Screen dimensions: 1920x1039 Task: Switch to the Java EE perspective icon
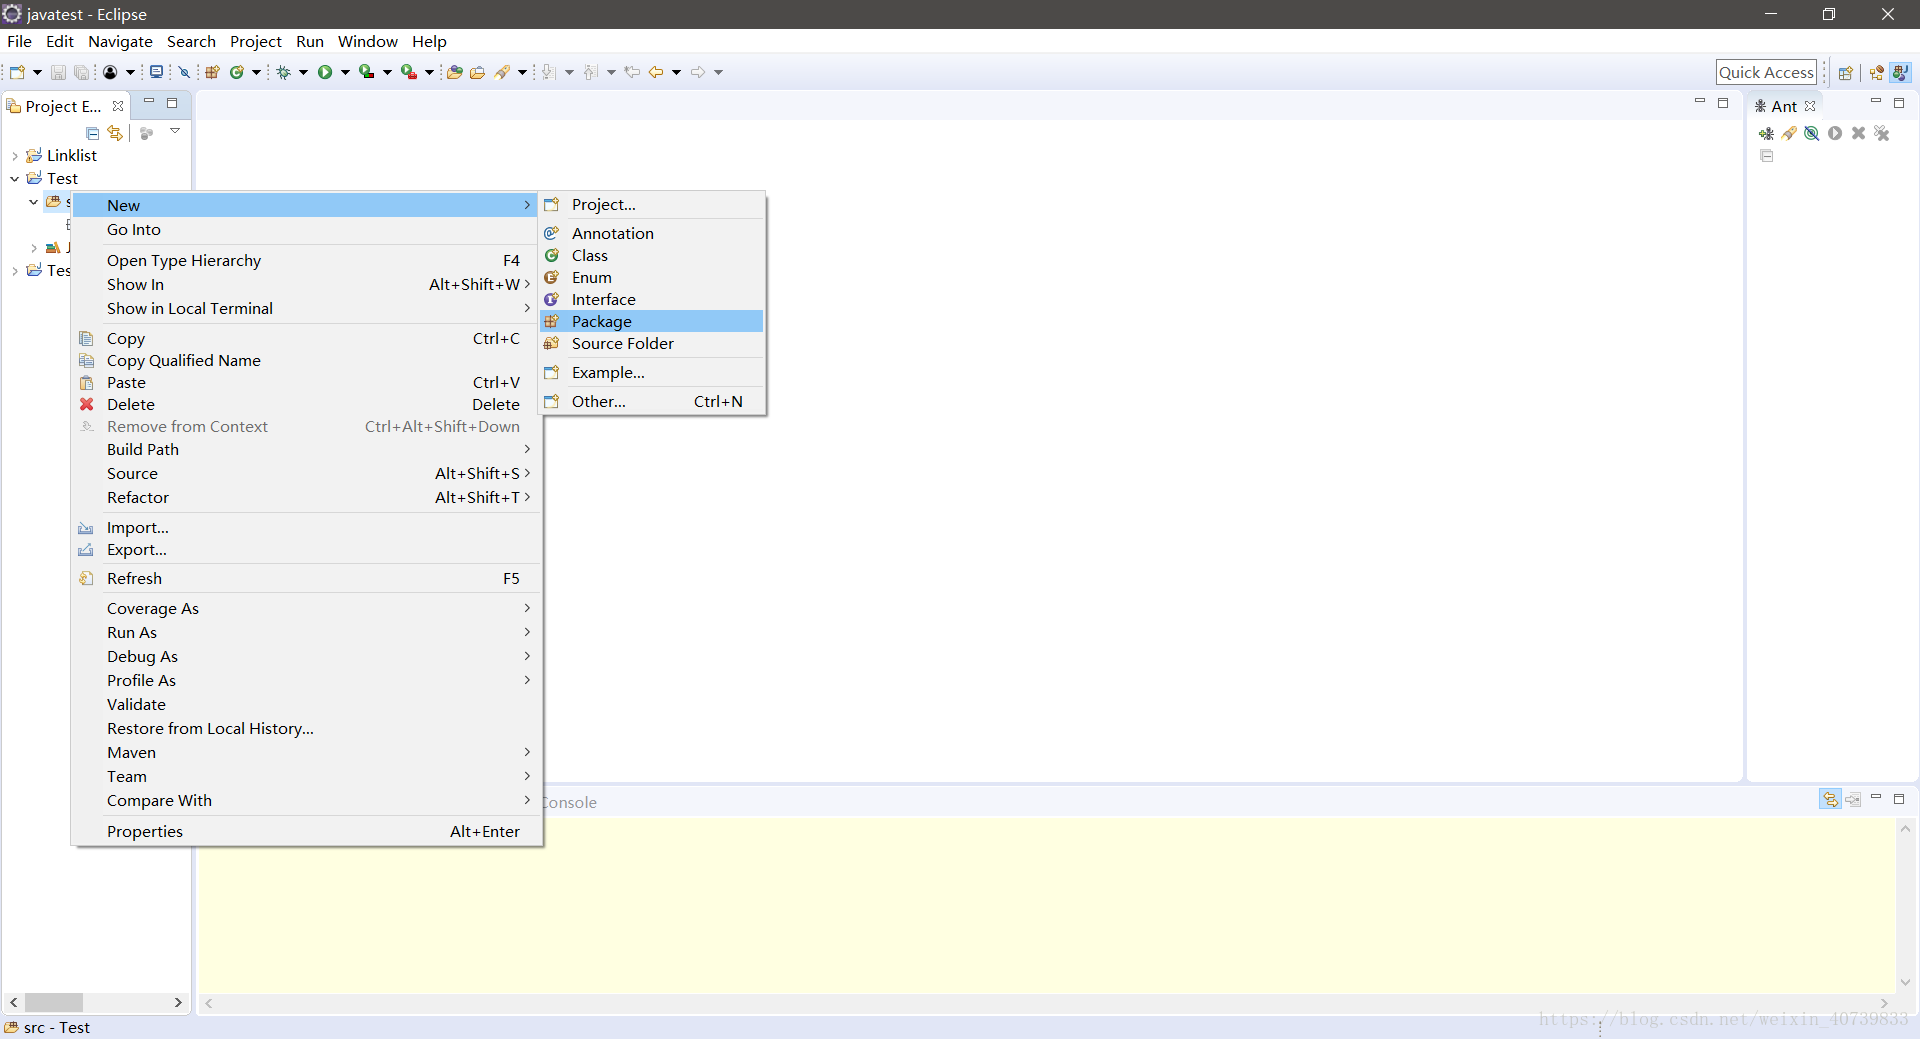(x=1877, y=73)
